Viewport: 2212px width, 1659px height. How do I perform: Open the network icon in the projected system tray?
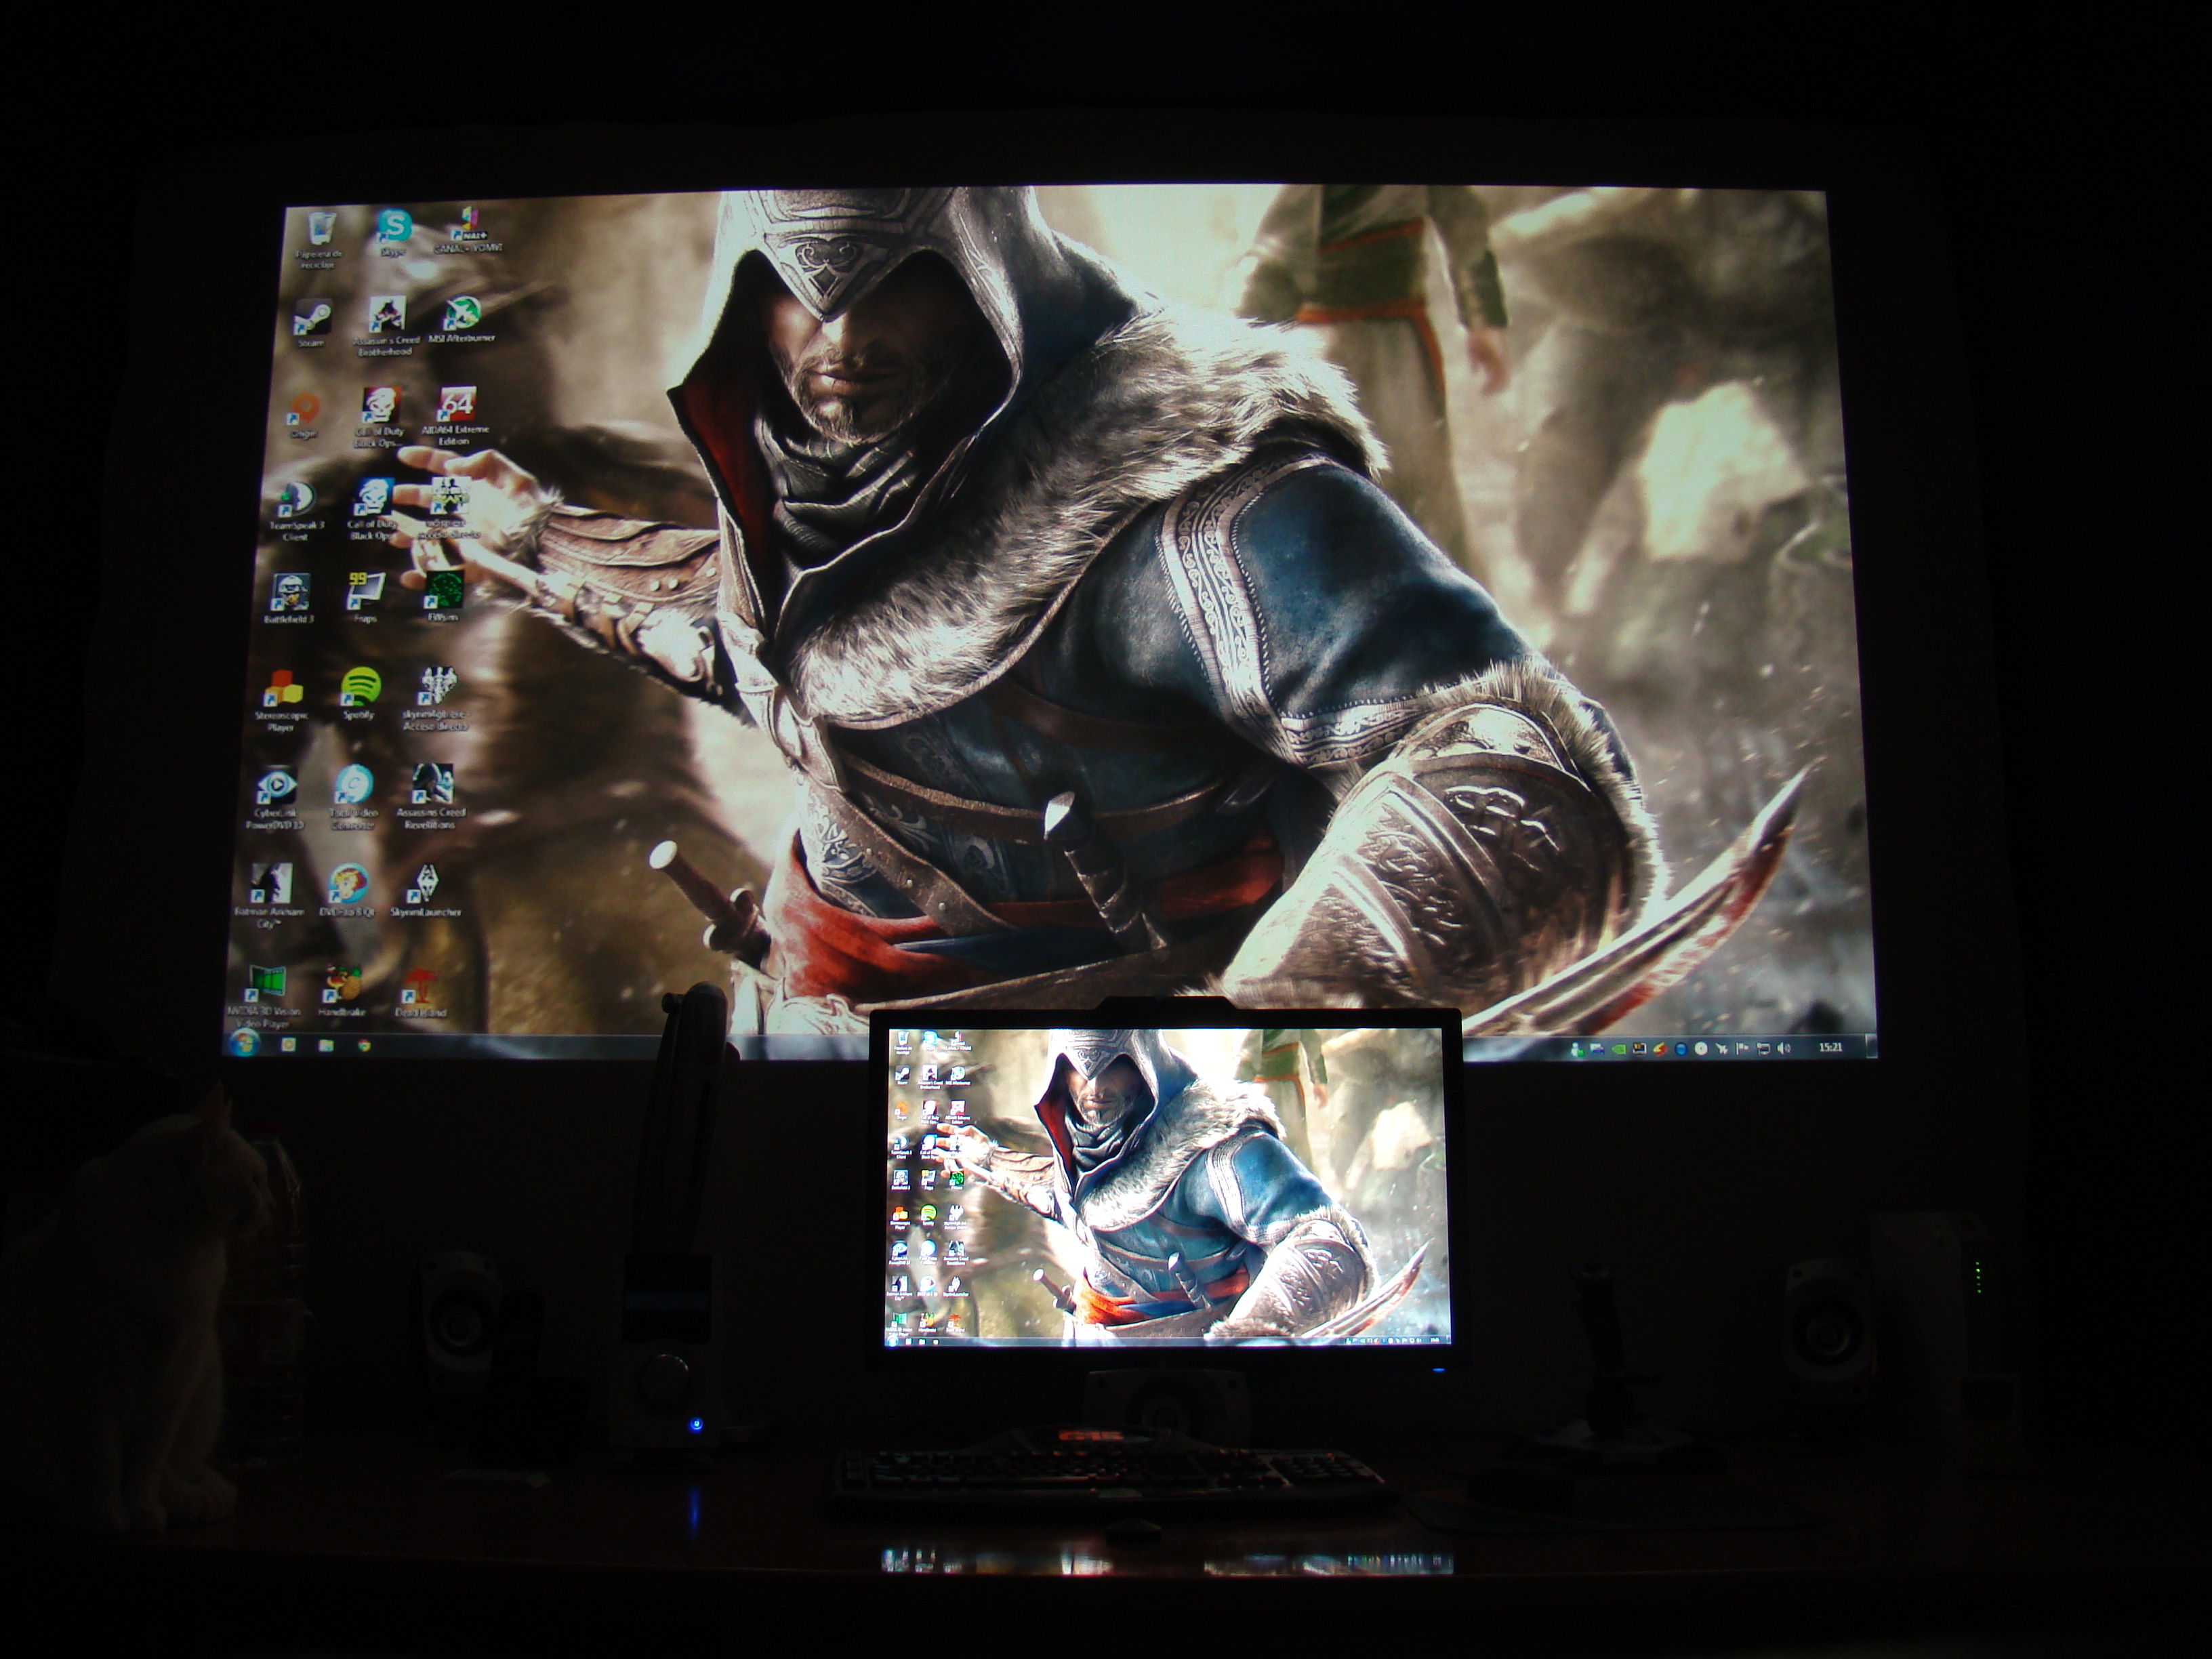(x=1764, y=1050)
